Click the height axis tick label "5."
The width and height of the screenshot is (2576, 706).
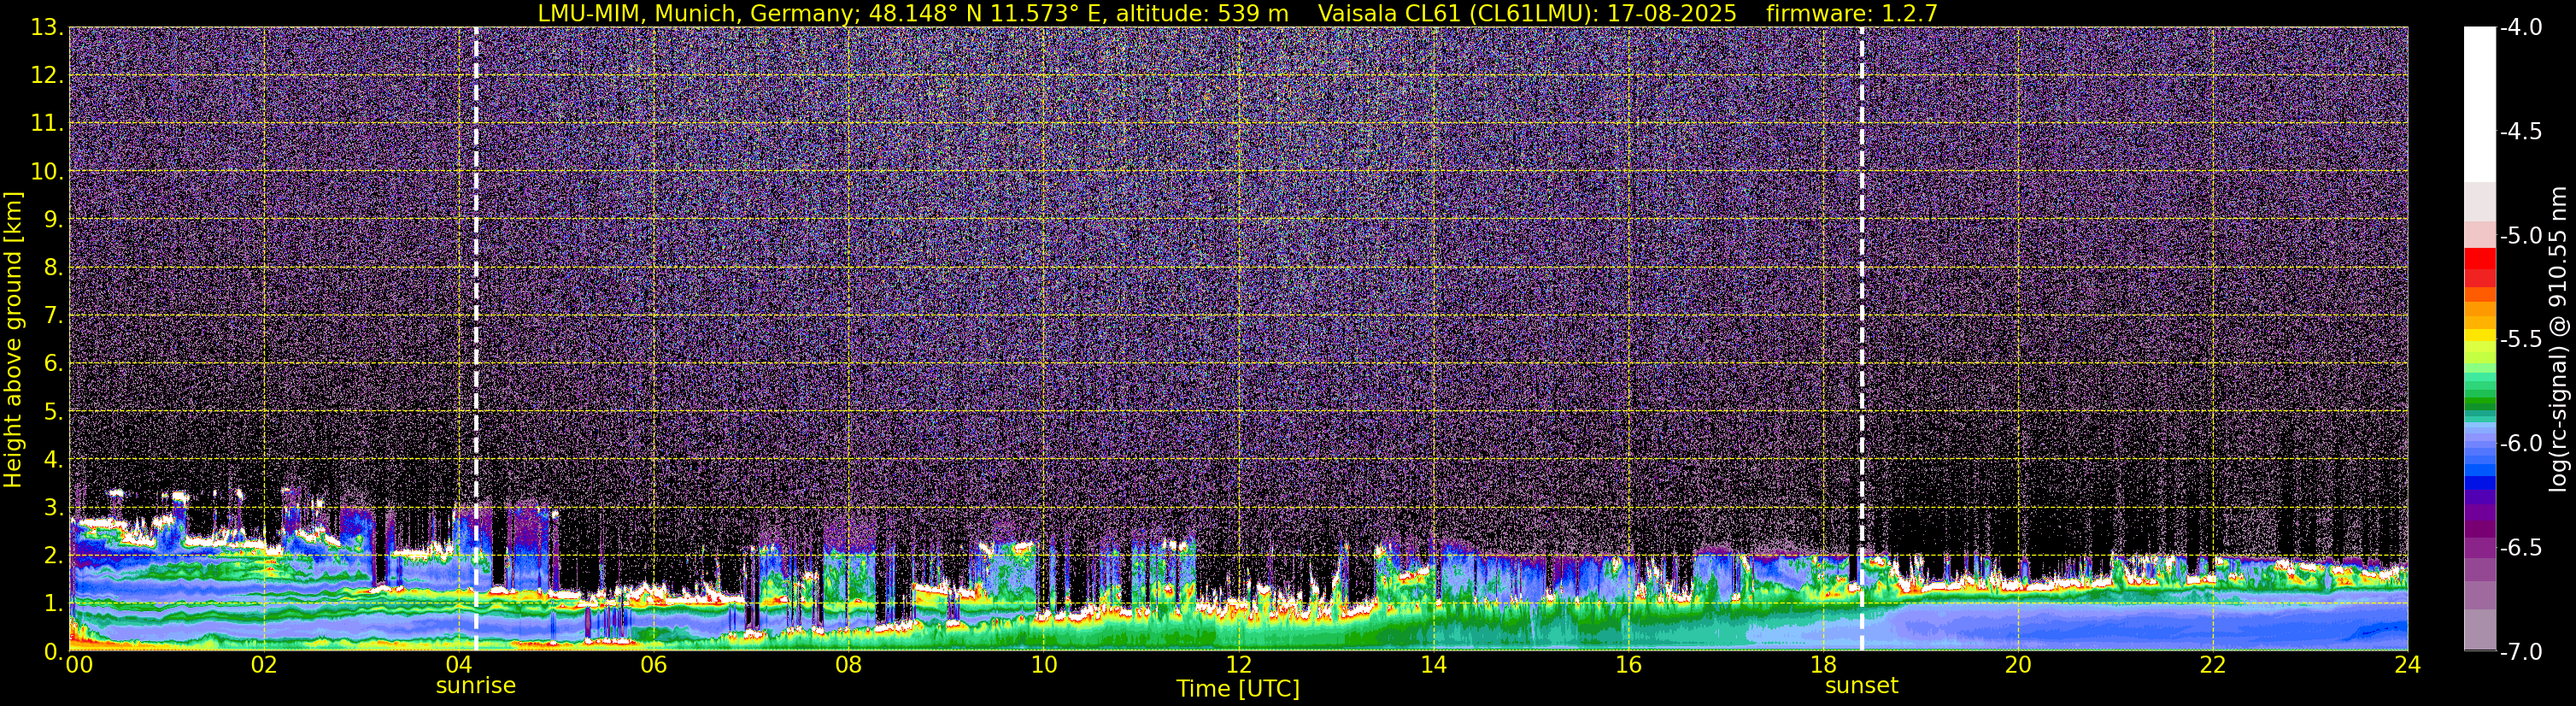pos(53,412)
